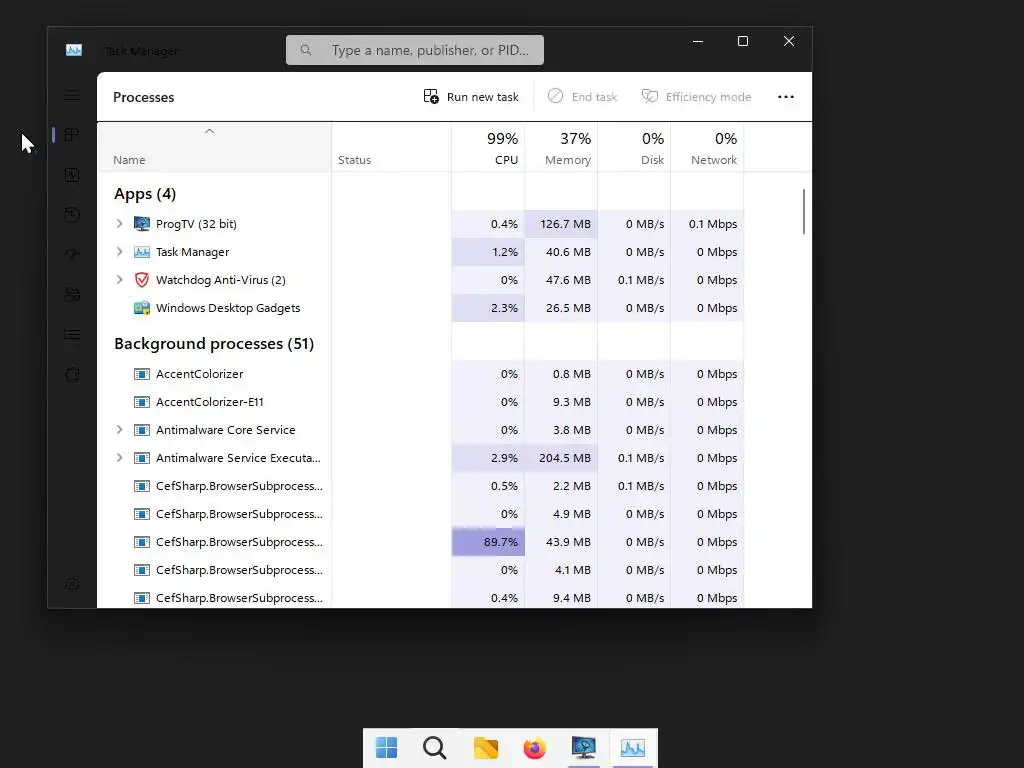Sort processes by Memory column
The width and height of the screenshot is (1024, 768).
(x=561, y=148)
